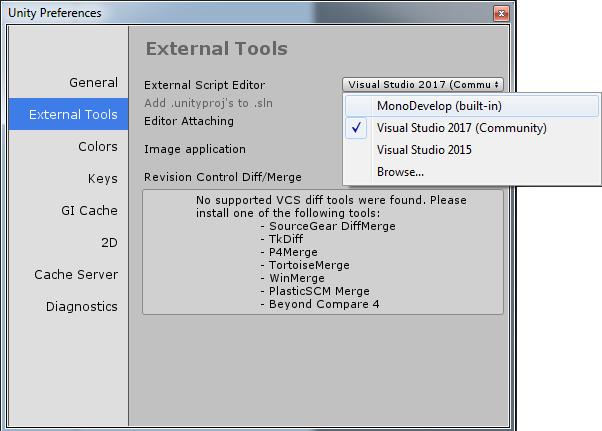Pick Visual Studio 2015 as script editor
The image size is (602, 431).
472,150
